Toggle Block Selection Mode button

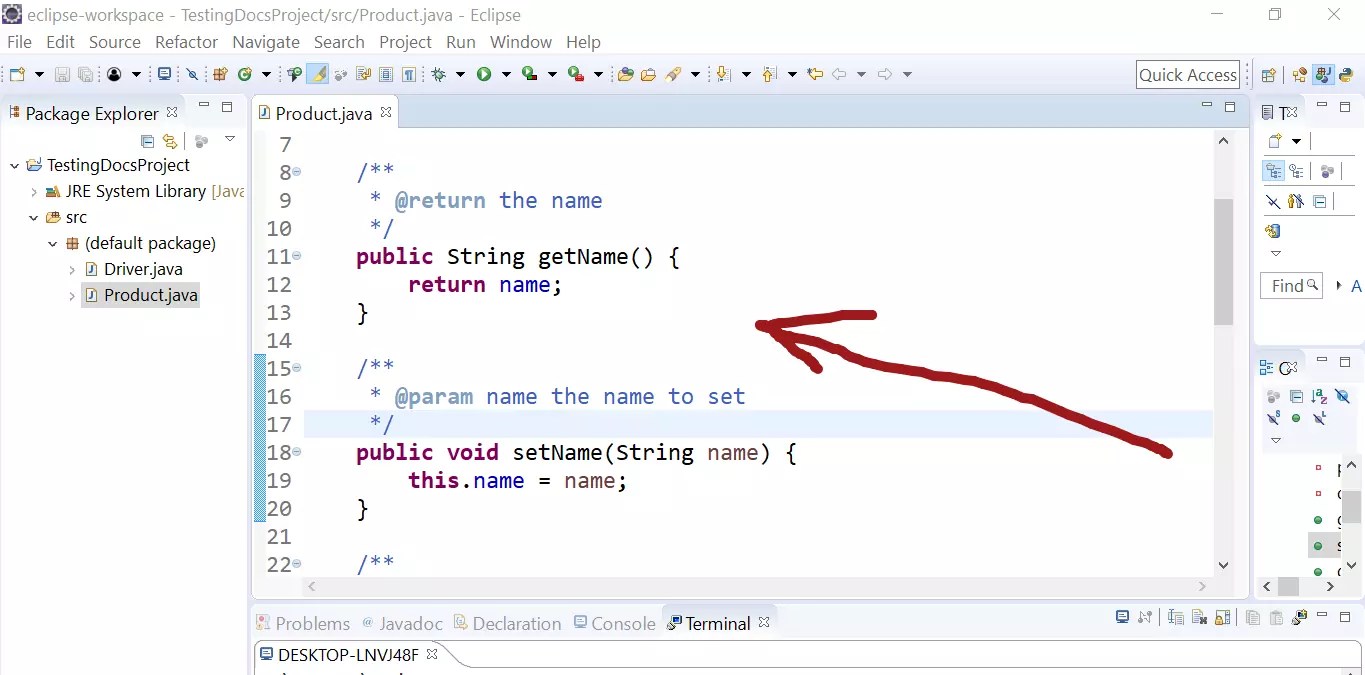pos(385,74)
